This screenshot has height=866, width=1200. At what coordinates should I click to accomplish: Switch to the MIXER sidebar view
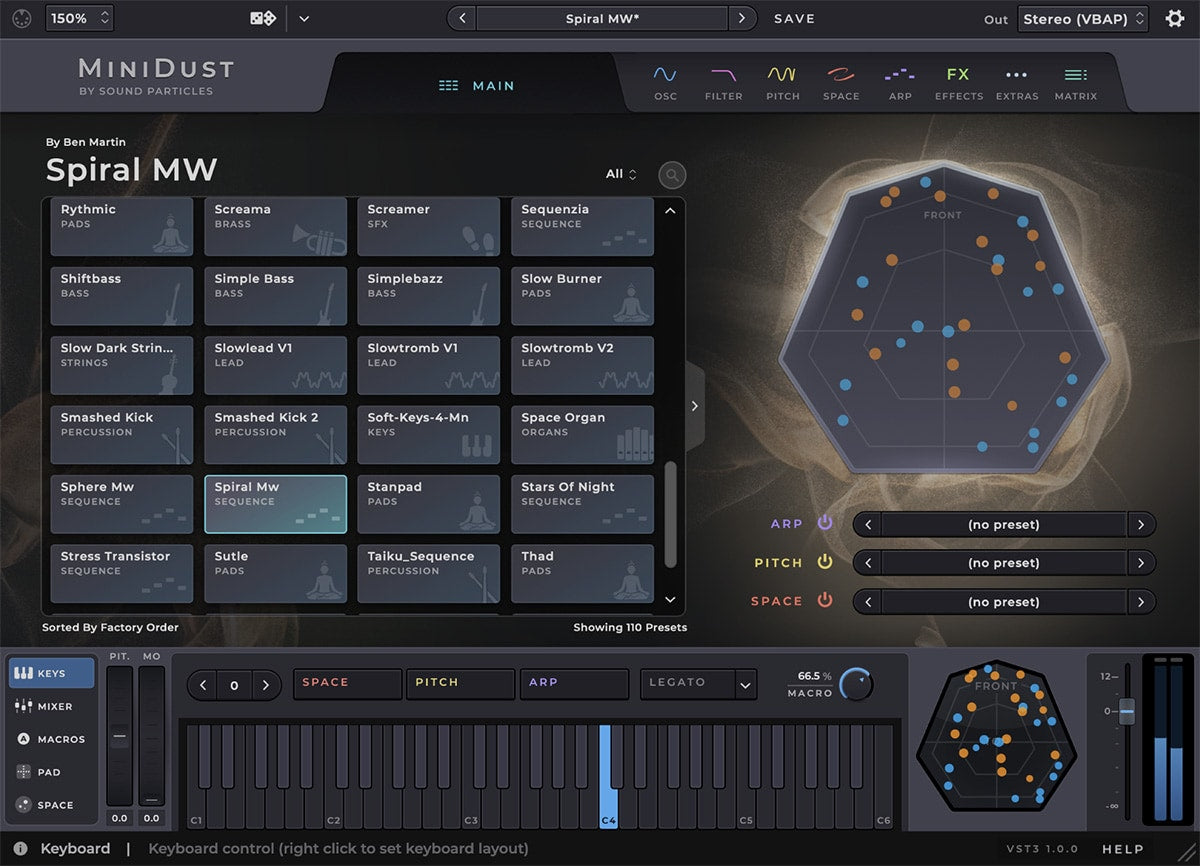click(x=50, y=706)
